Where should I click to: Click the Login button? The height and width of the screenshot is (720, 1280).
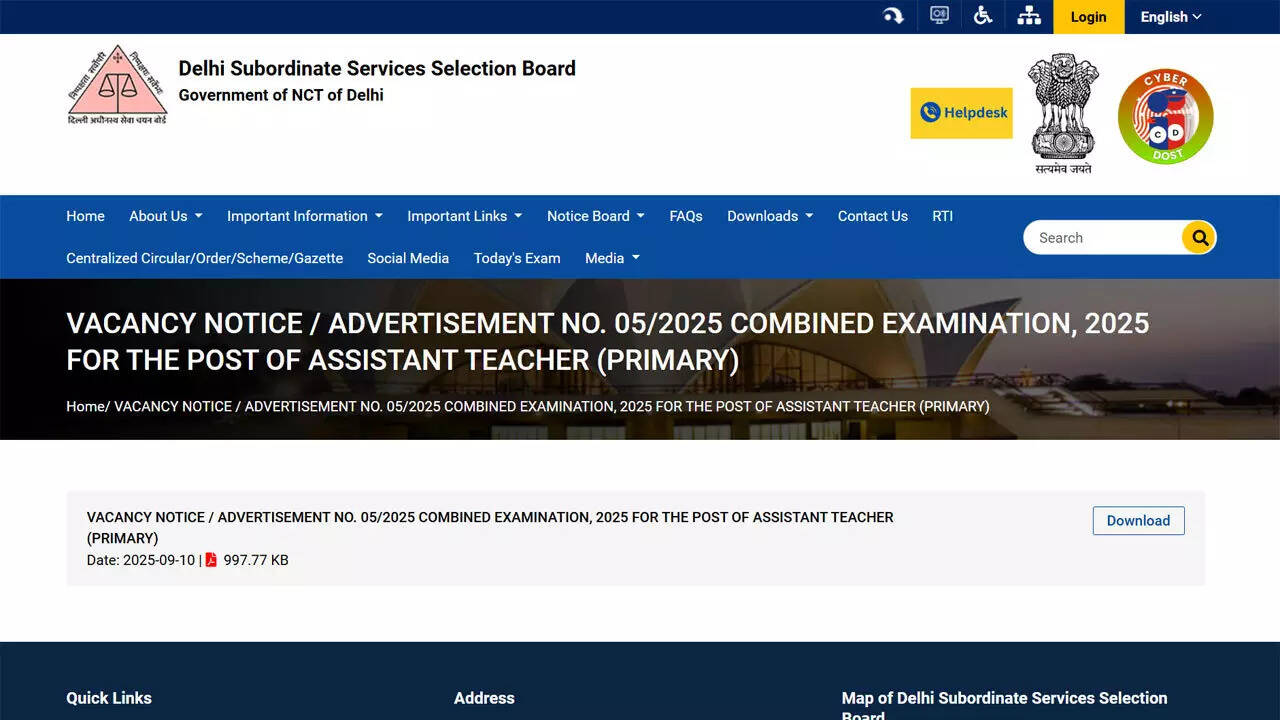point(1088,16)
